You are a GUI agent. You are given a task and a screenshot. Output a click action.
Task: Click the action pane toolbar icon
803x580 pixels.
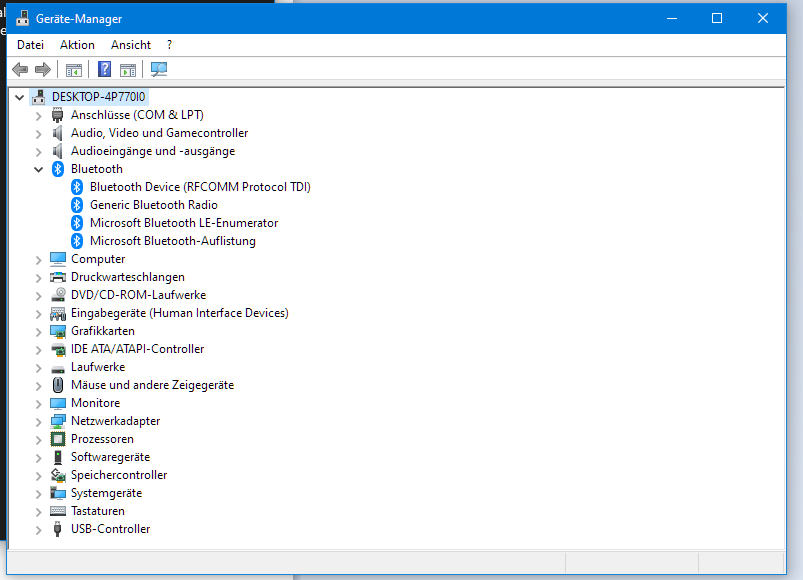(x=128, y=70)
